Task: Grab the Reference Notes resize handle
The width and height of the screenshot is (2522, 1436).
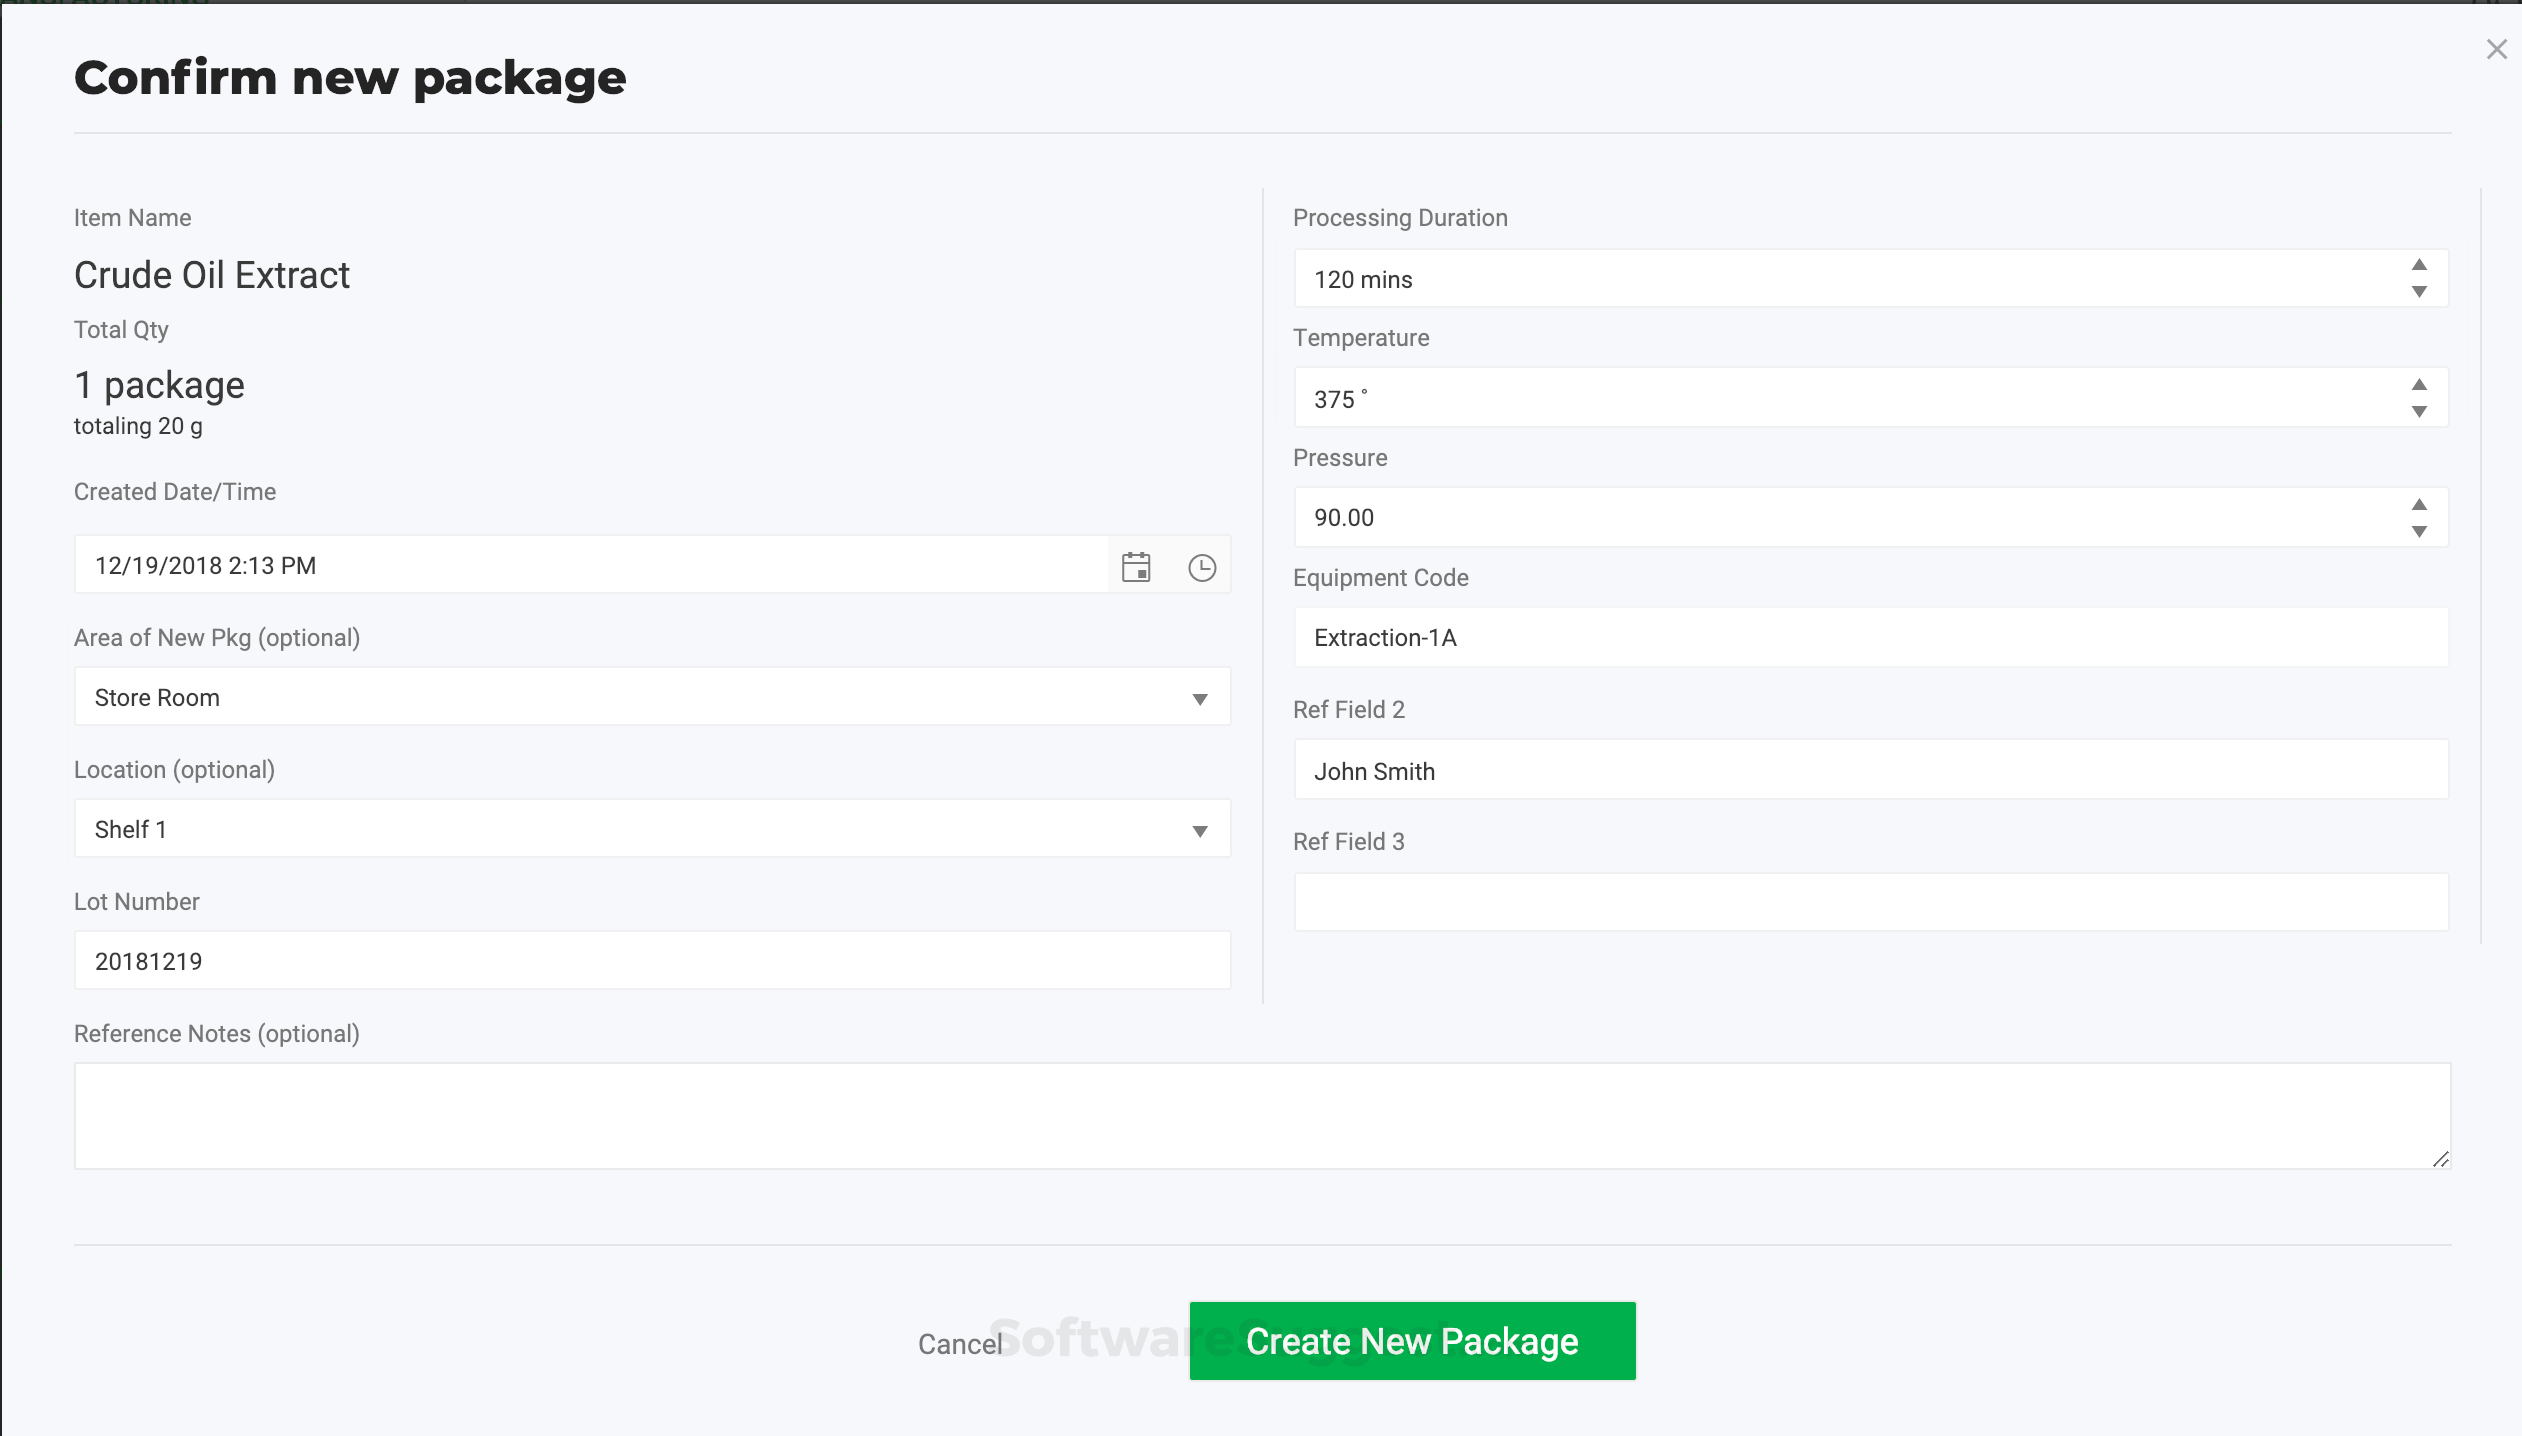Action: point(2440,1159)
